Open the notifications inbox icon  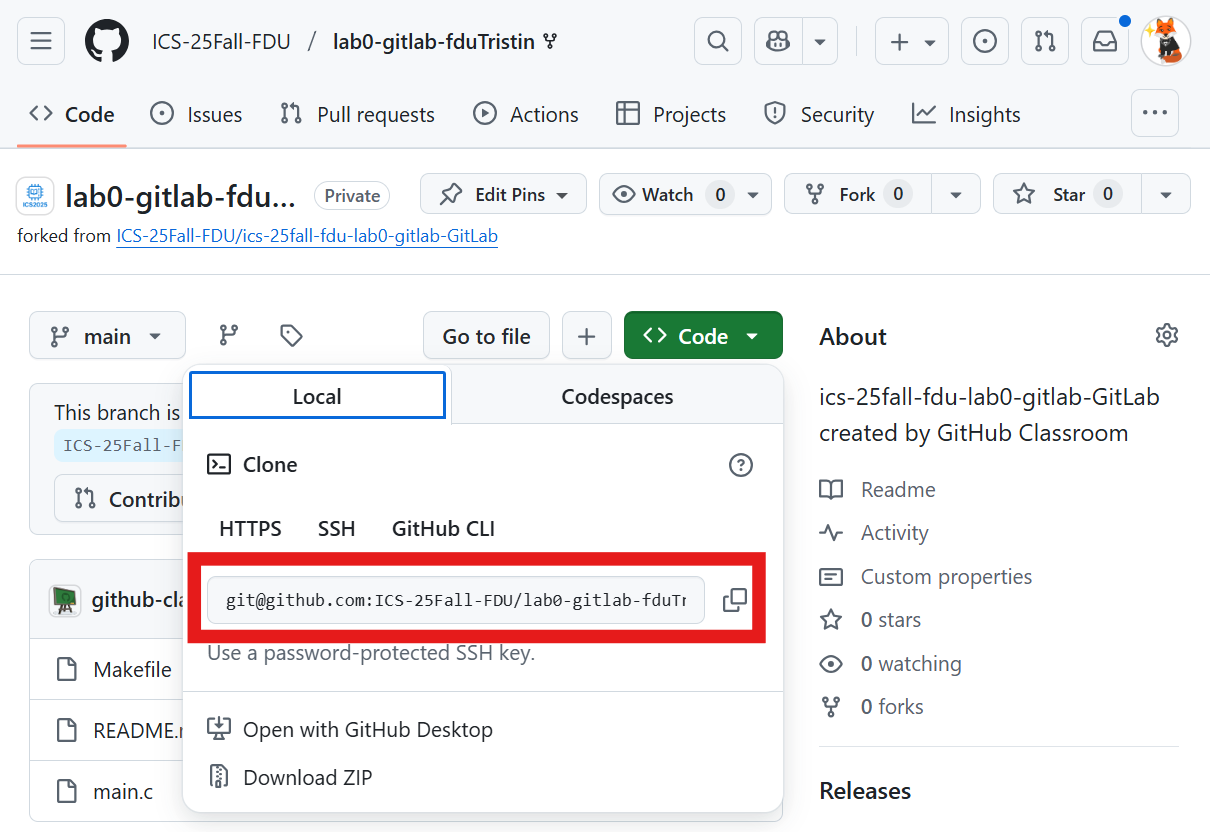tap(1104, 41)
